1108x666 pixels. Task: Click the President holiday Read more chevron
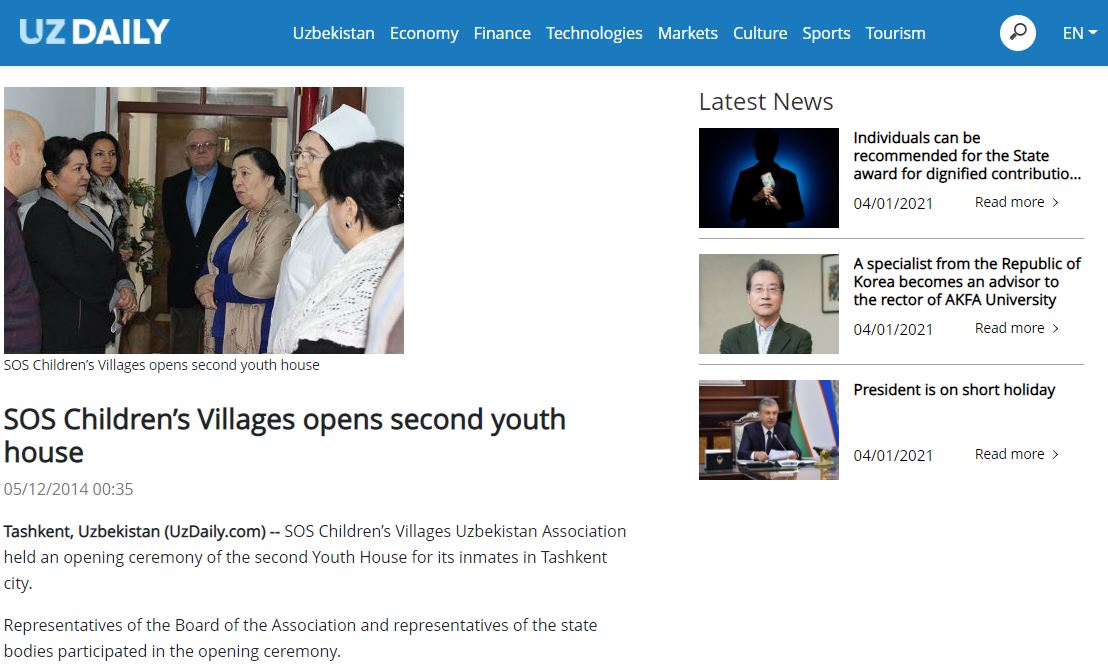pyautogui.click(x=1056, y=454)
